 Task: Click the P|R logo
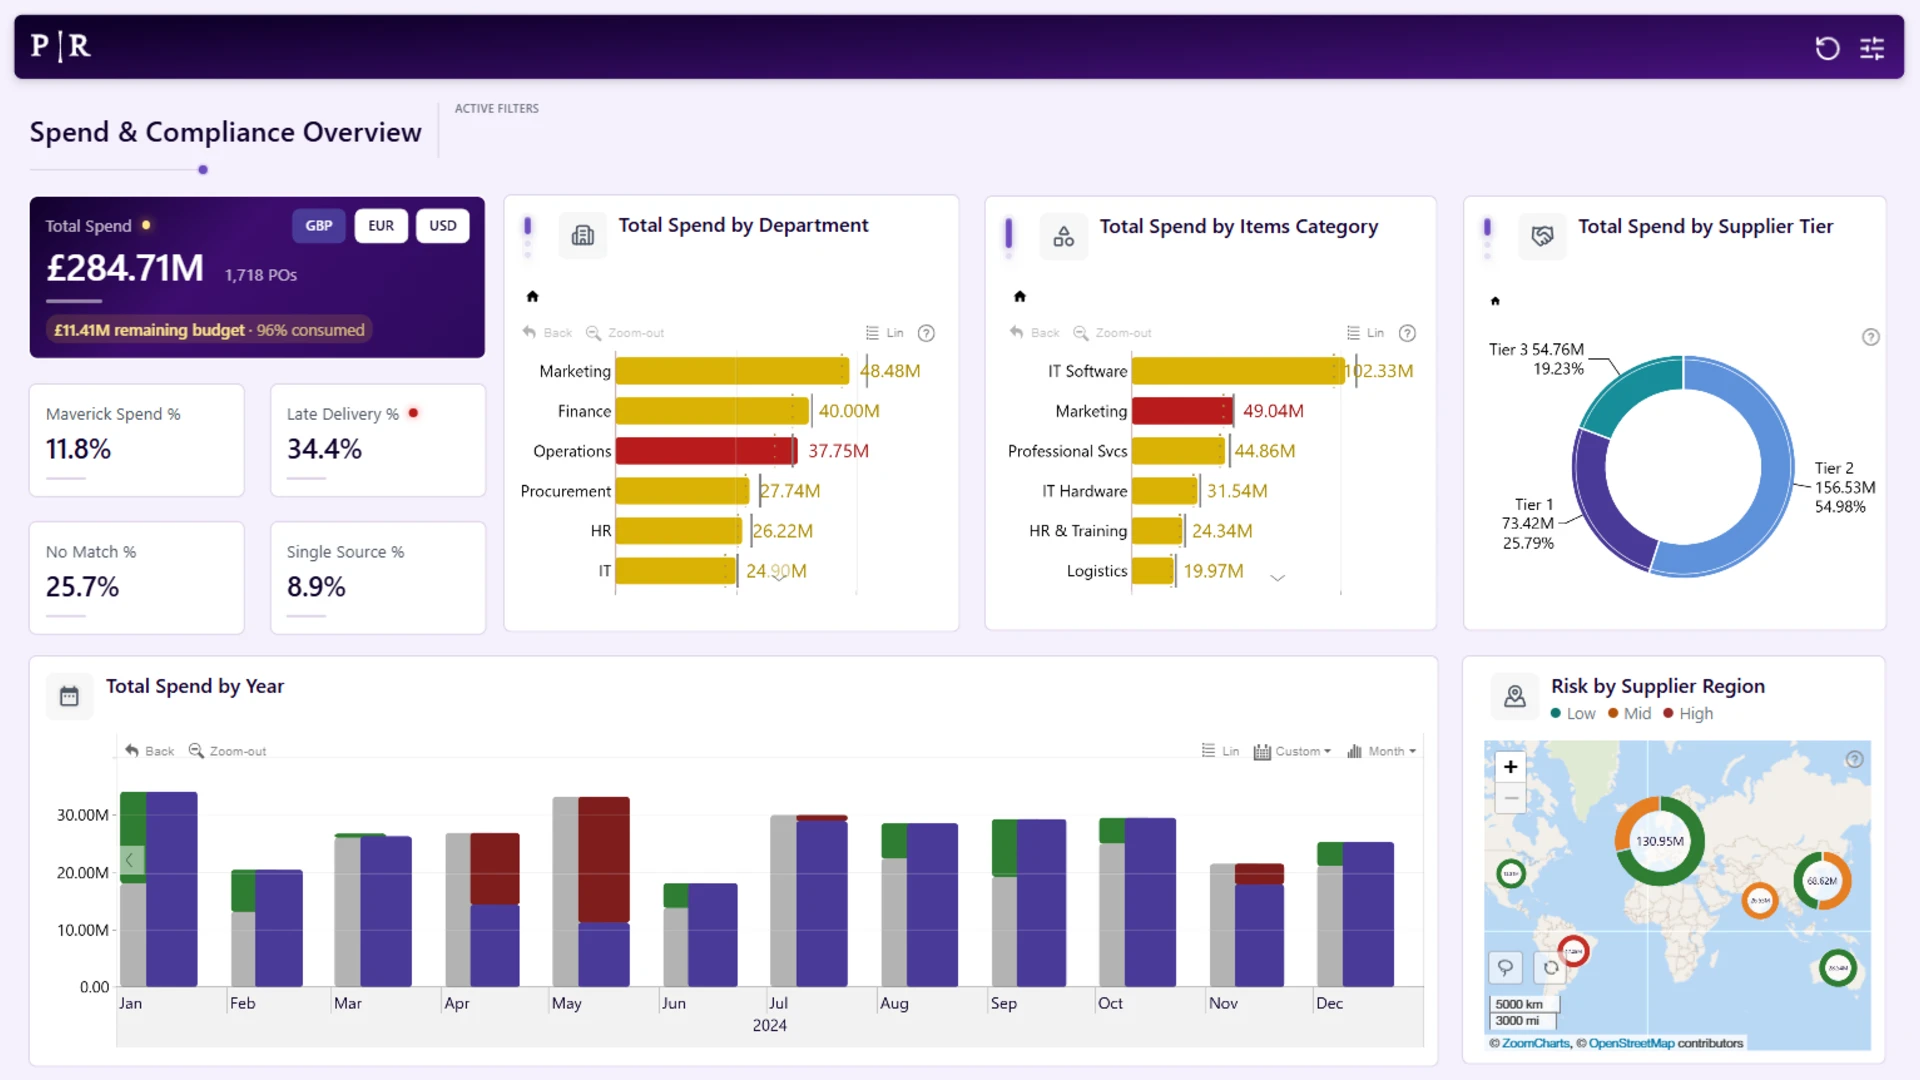click(x=61, y=46)
